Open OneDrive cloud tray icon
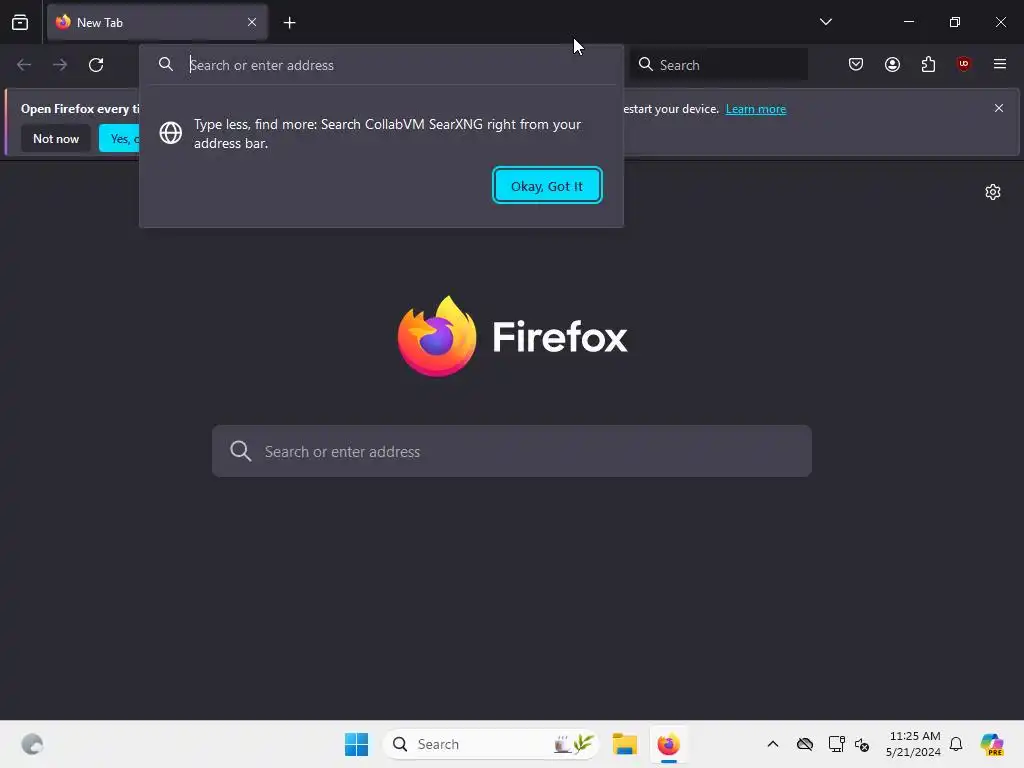The image size is (1024, 768). tap(805, 744)
